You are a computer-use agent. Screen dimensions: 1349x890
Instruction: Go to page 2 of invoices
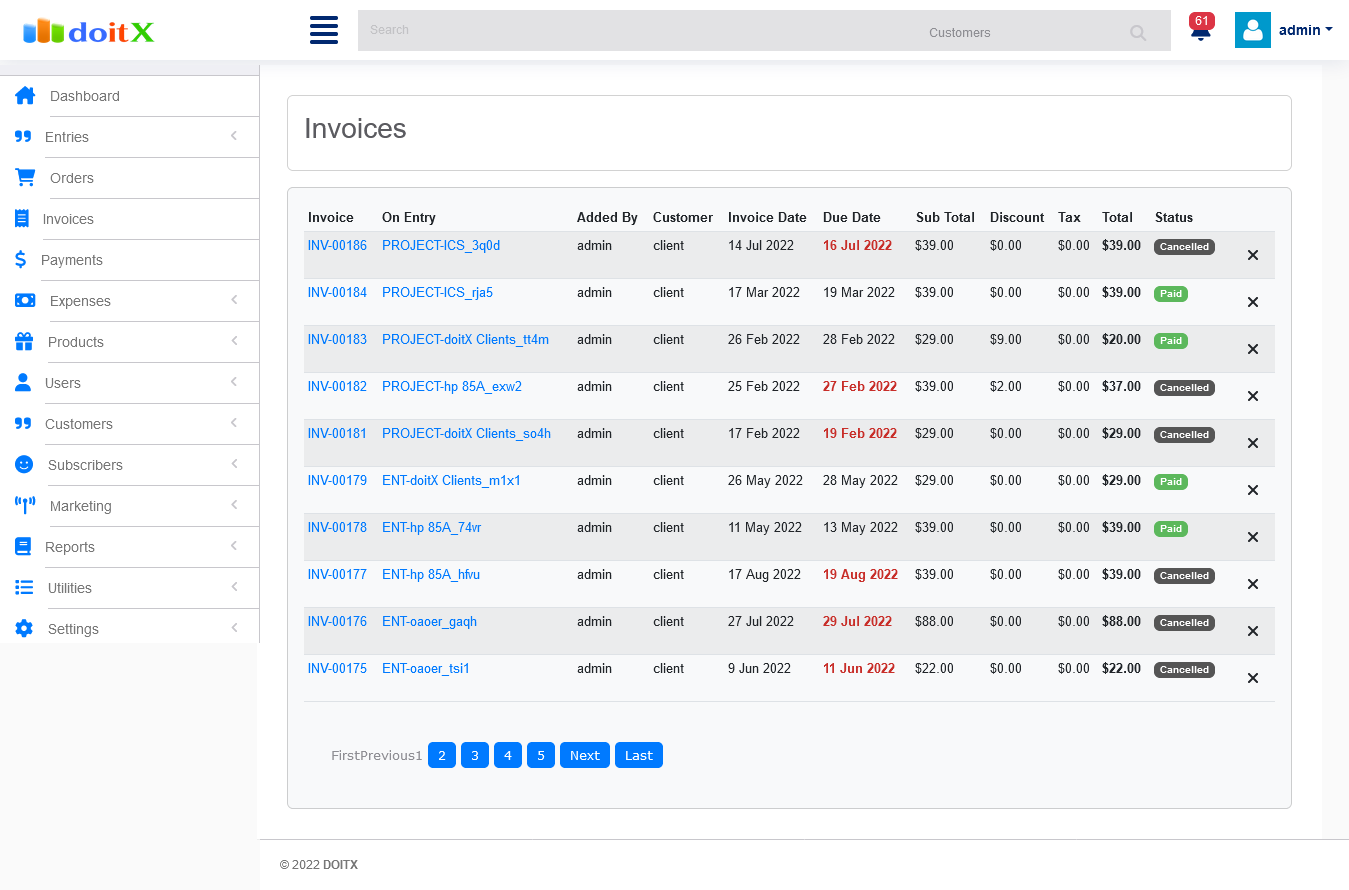442,755
